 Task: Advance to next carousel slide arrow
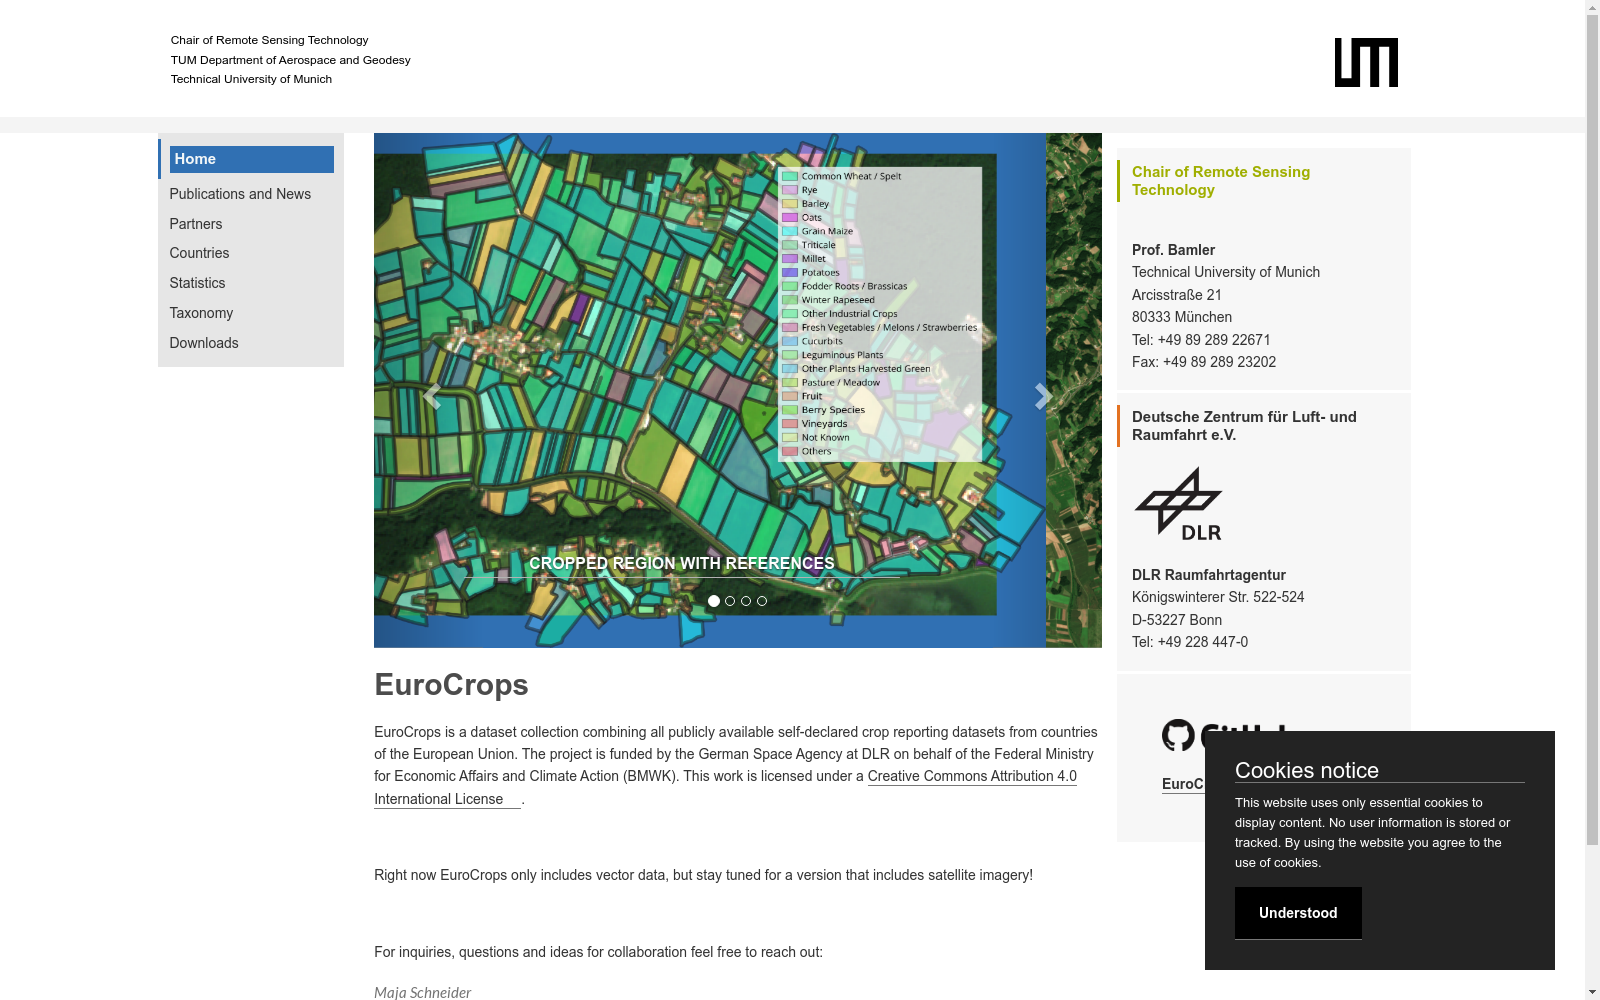pos(1043,396)
